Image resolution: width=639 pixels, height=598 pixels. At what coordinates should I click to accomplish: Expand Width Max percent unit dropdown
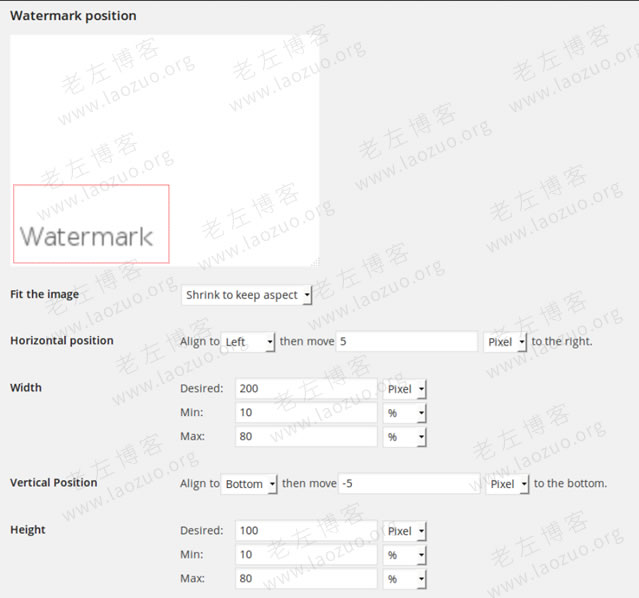tap(405, 437)
